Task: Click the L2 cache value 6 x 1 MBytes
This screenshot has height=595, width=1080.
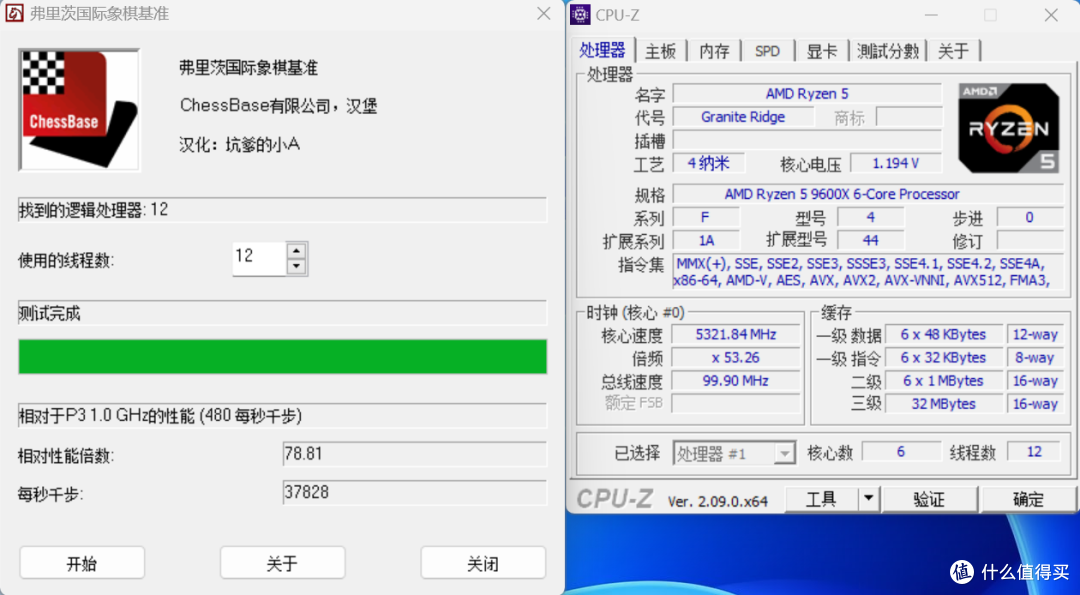Action: [944, 381]
